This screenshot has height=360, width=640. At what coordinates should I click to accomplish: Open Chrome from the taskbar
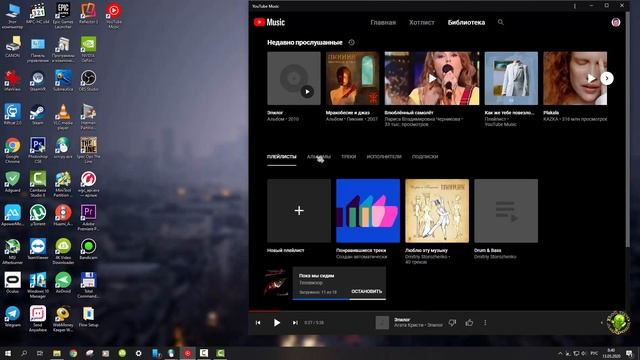[x=73, y=353]
